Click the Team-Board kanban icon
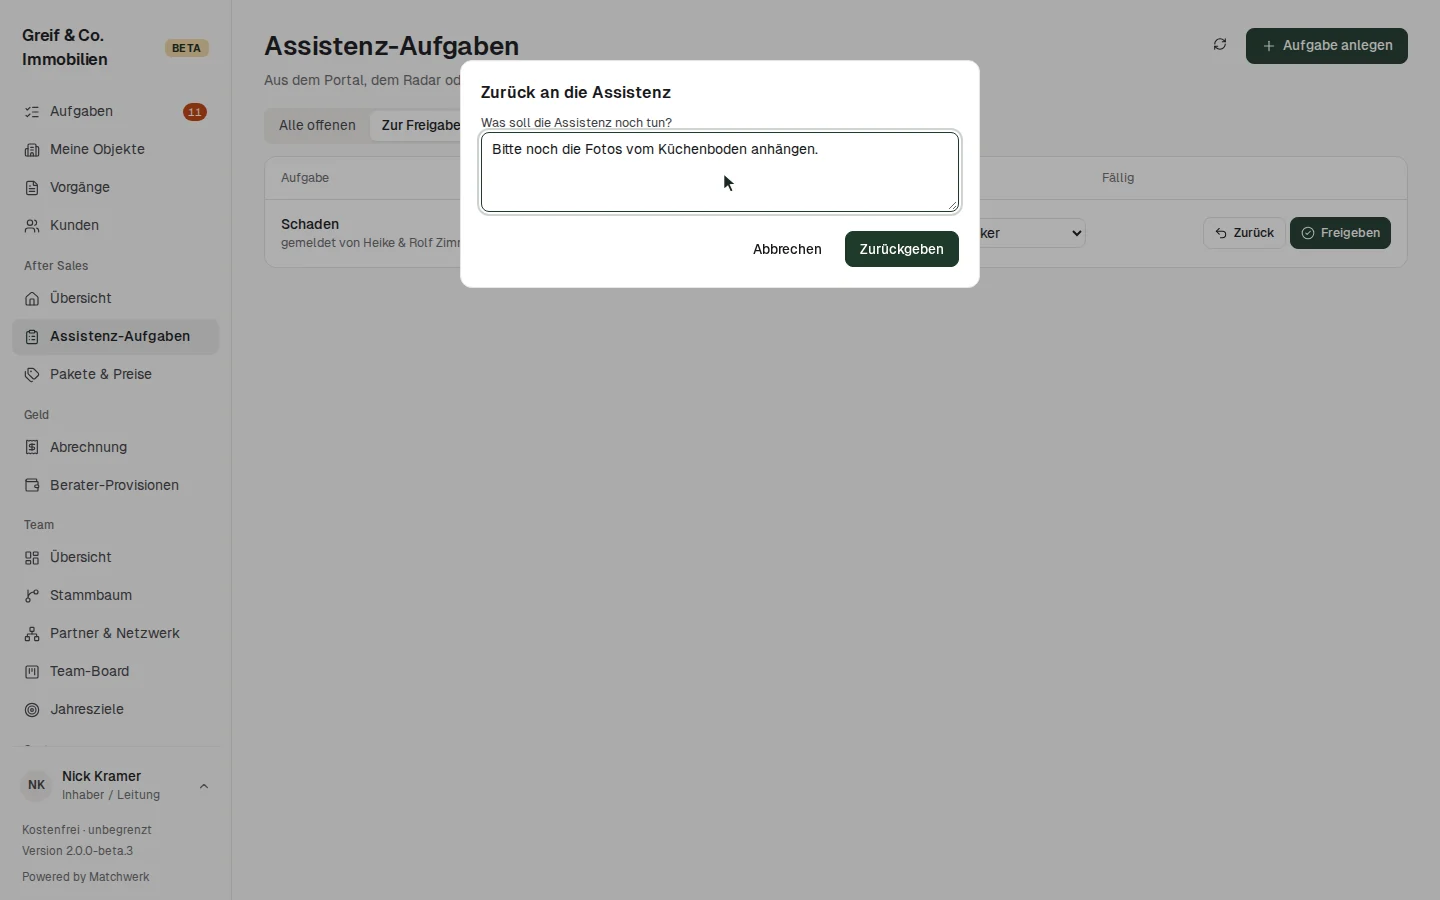The height and width of the screenshot is (900, 1440). coord(32,672)
